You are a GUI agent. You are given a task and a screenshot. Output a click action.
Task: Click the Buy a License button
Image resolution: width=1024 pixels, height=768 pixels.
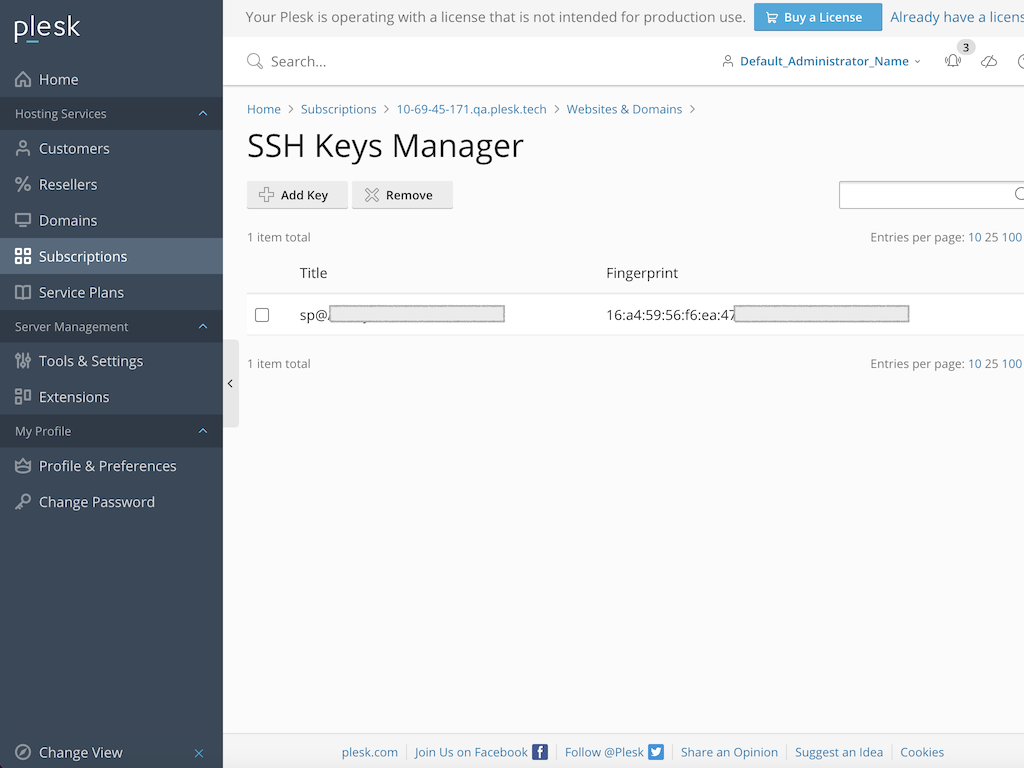818,17
